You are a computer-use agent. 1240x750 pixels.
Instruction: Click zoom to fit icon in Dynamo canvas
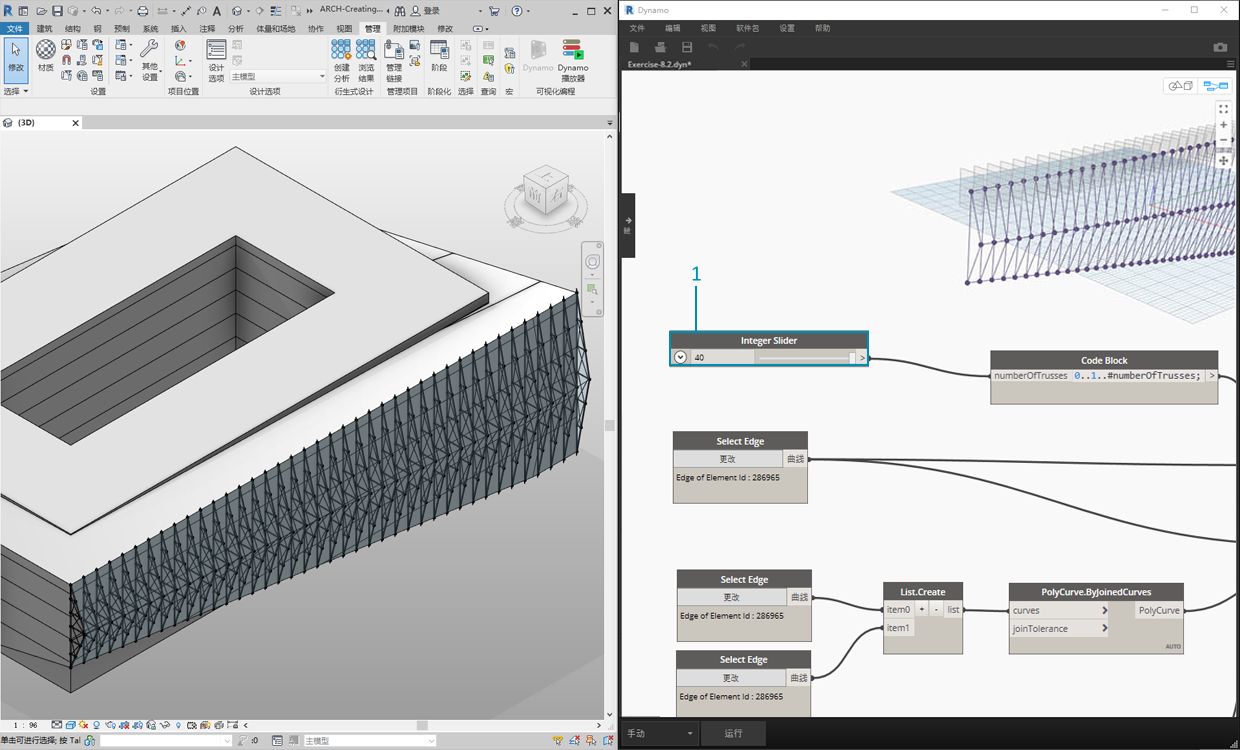1223,109
